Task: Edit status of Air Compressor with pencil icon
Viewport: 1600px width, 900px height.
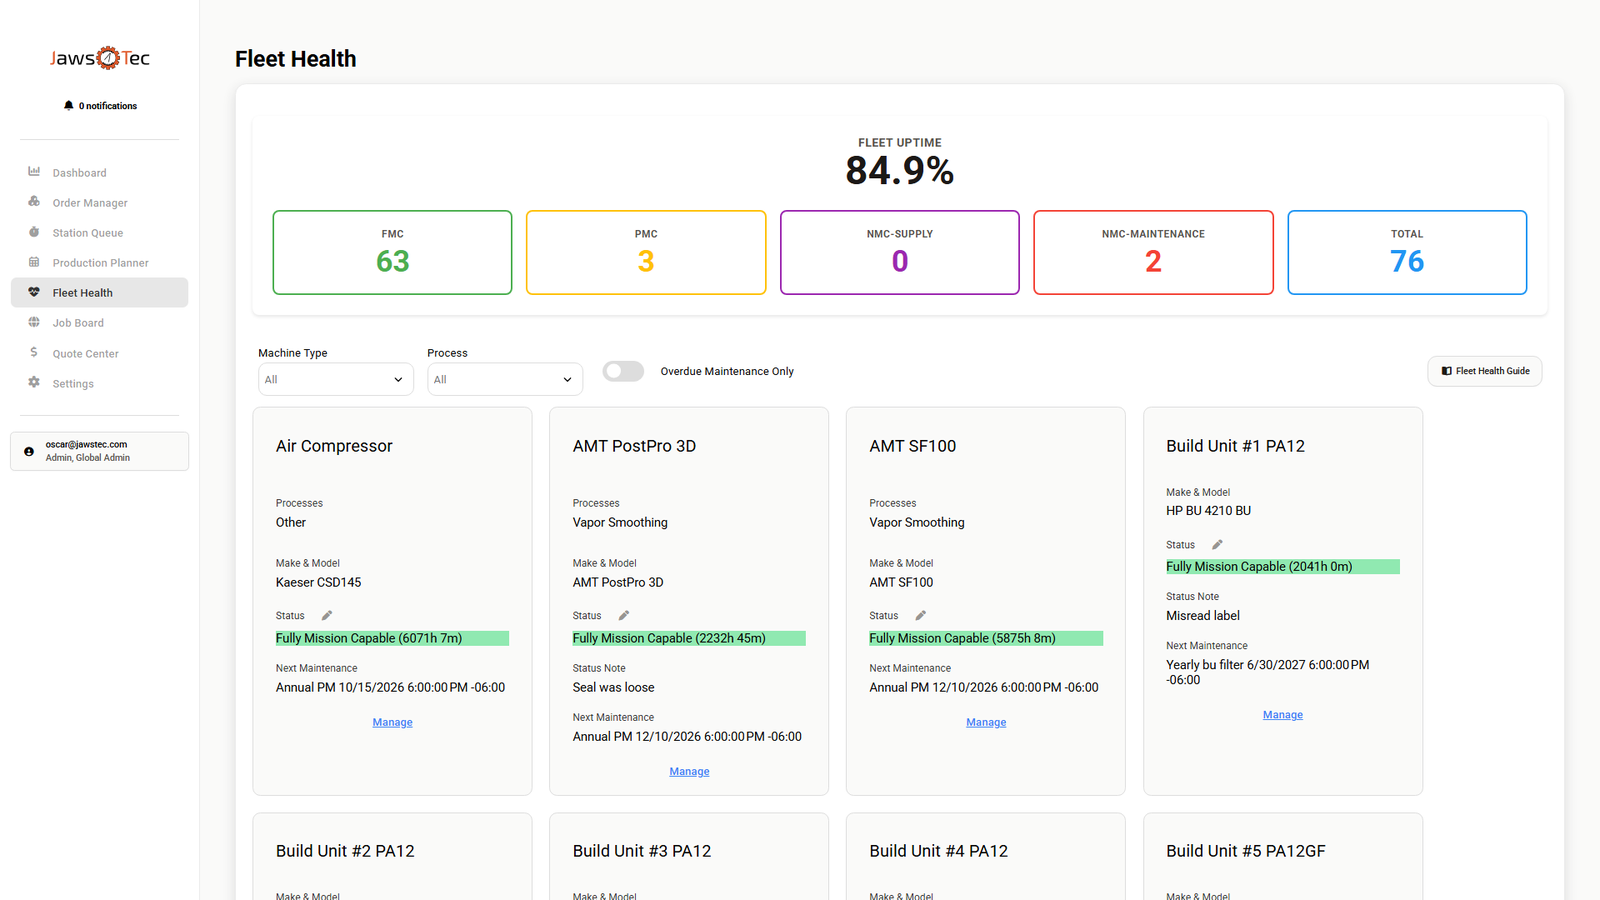Action: tap(327, 615)
